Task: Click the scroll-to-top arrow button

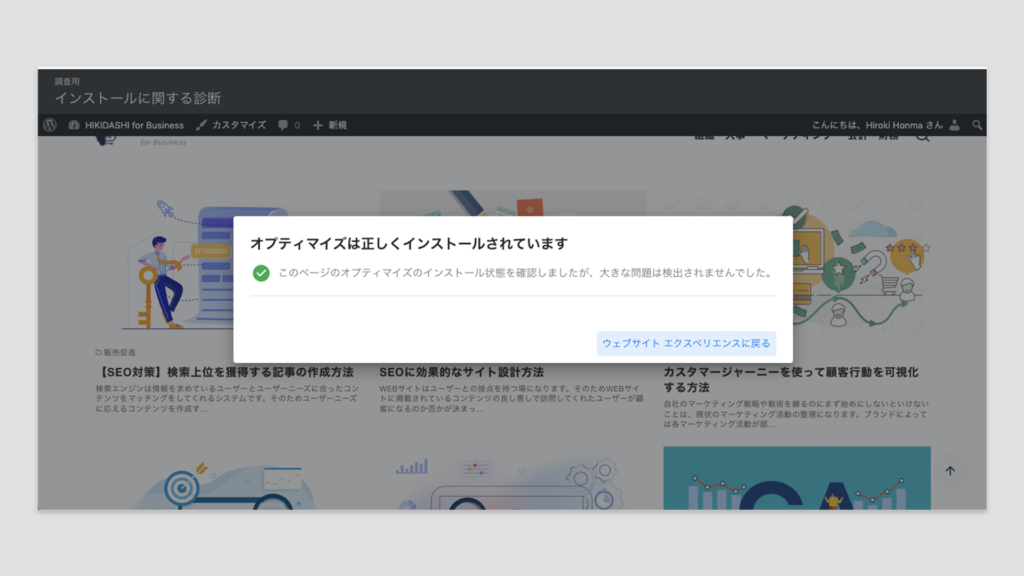Action: point(950,471)
